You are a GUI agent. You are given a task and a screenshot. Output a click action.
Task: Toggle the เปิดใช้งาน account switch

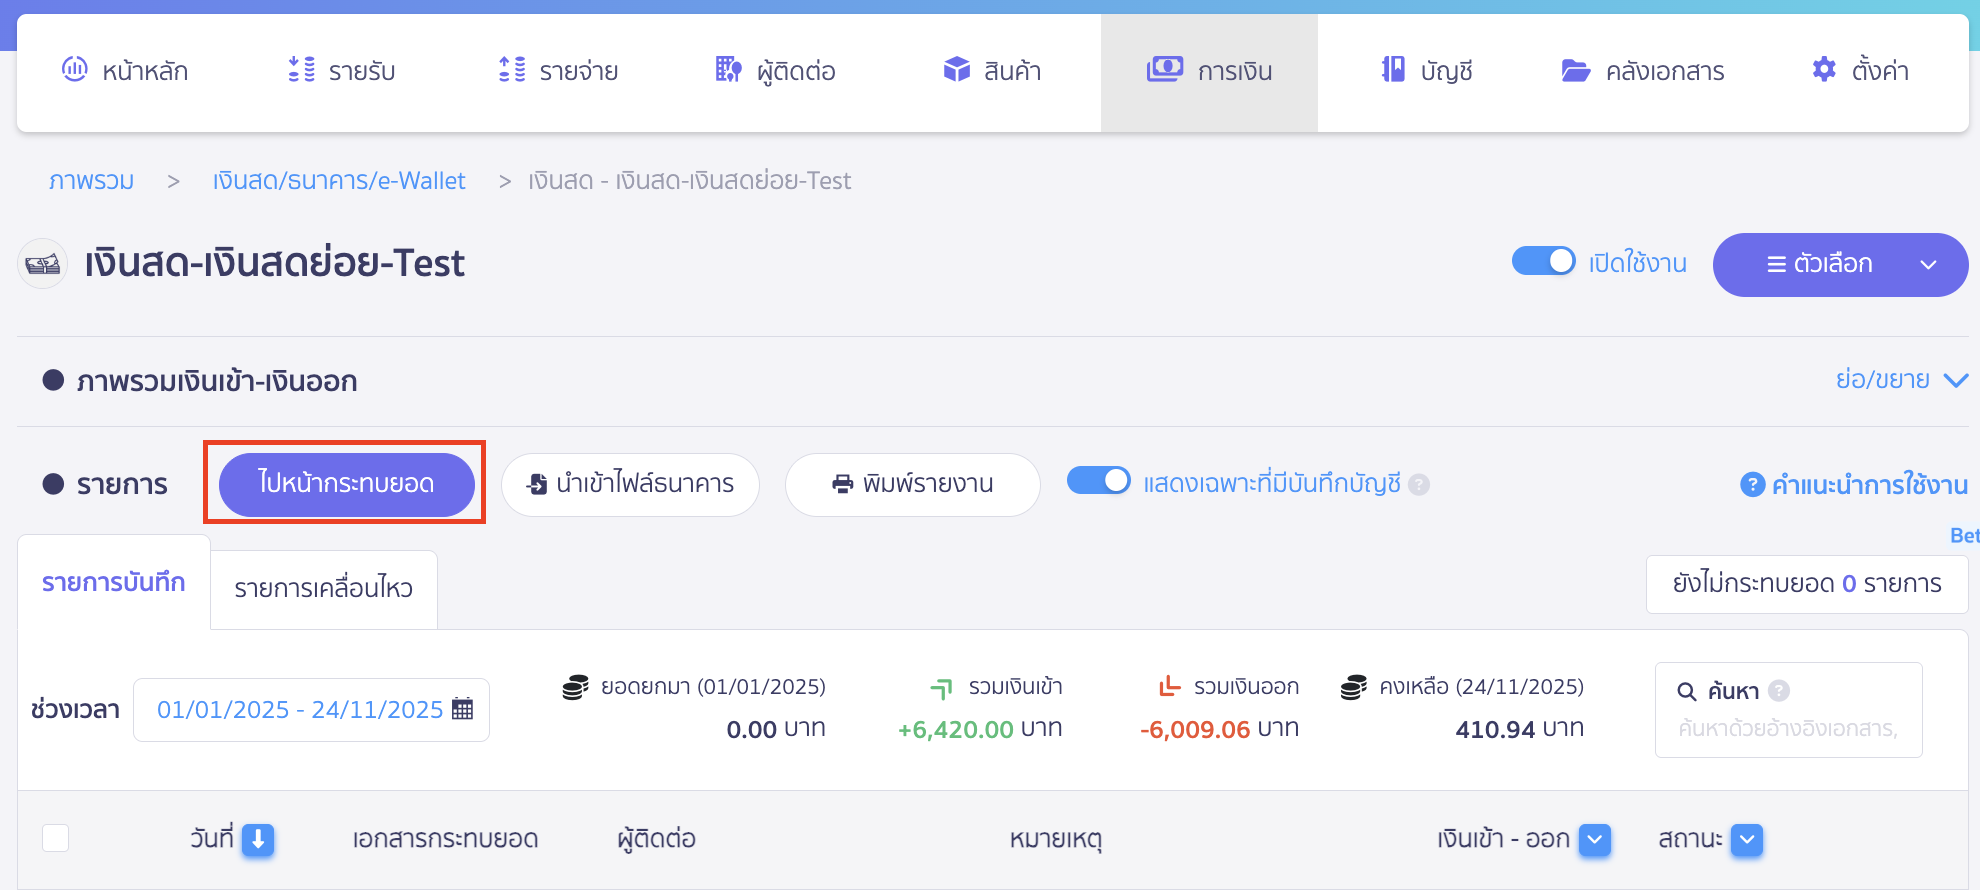[x=1543, y=261]
